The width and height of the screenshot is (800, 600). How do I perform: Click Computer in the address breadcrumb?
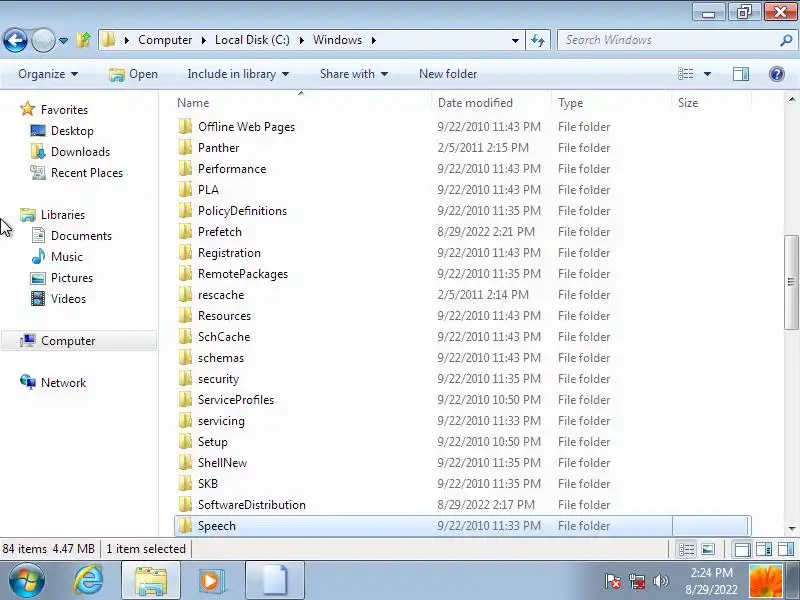pyautogui.click(x=165, y=40)
